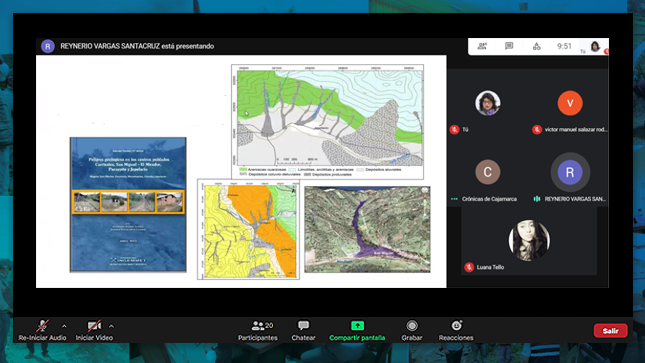The height and width of the screenshot is (363, 645).
Task: Toggle Iniciar Video camera icon
Action: (94, 326)
